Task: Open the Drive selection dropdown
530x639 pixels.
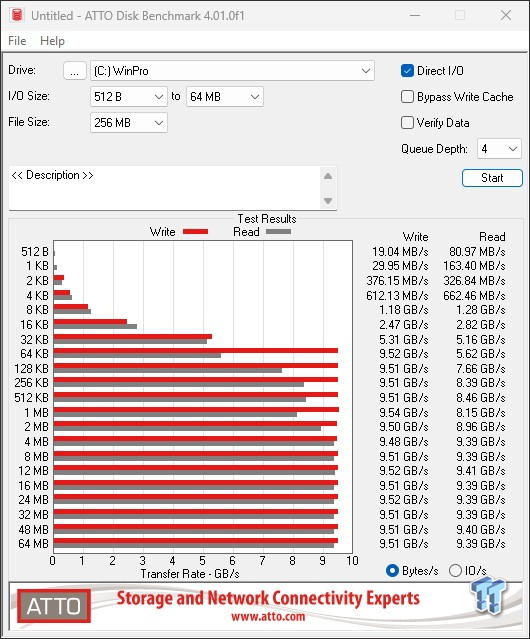Action: [232, 71]
